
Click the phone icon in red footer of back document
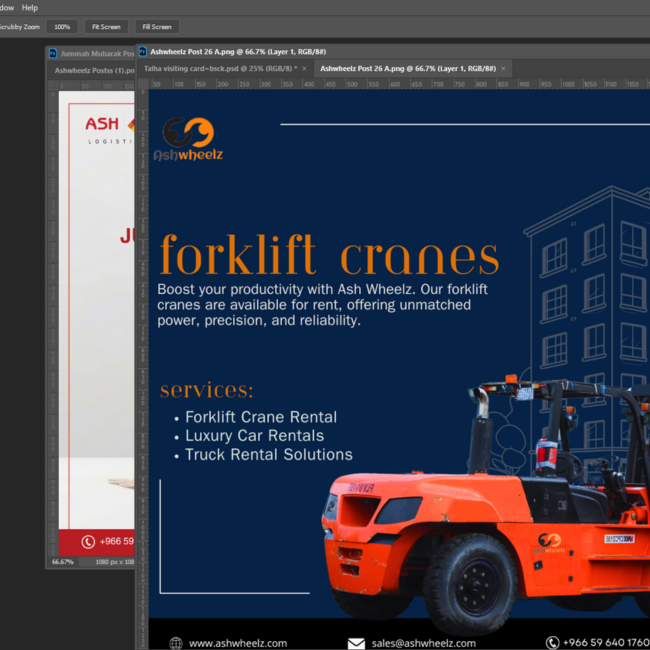click(x=88, y=542)
